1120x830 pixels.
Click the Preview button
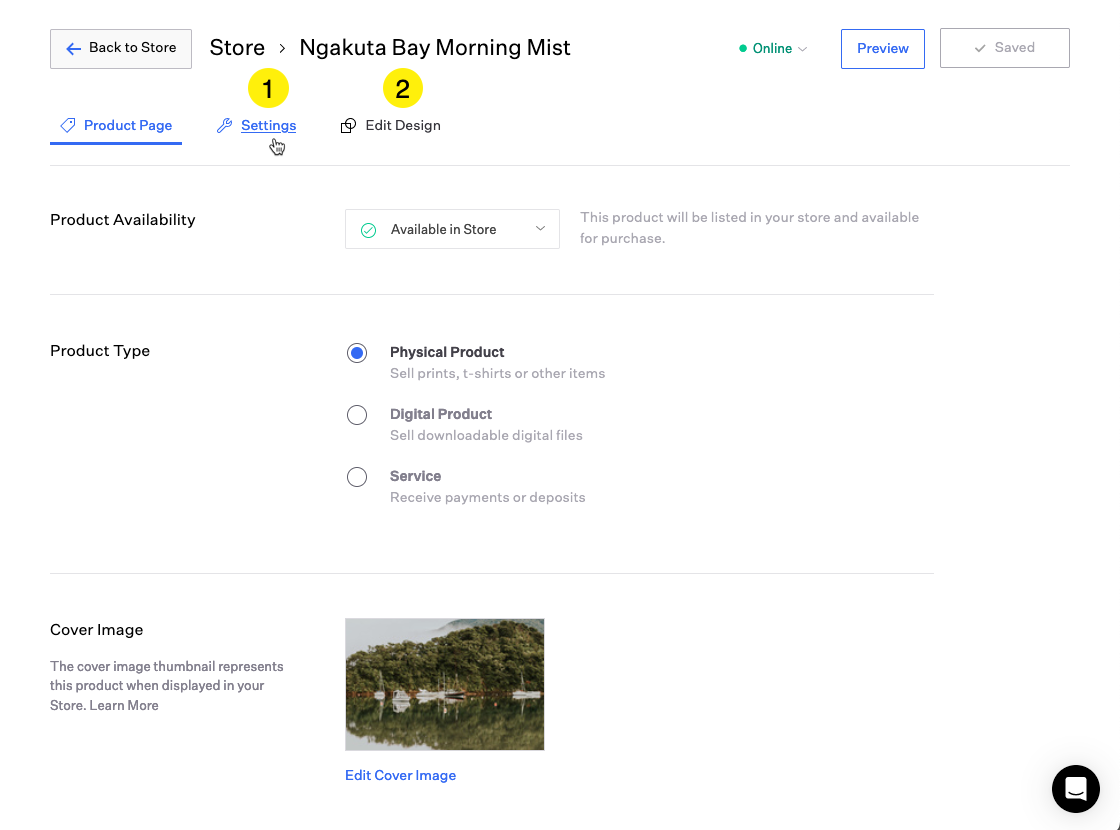882,48
